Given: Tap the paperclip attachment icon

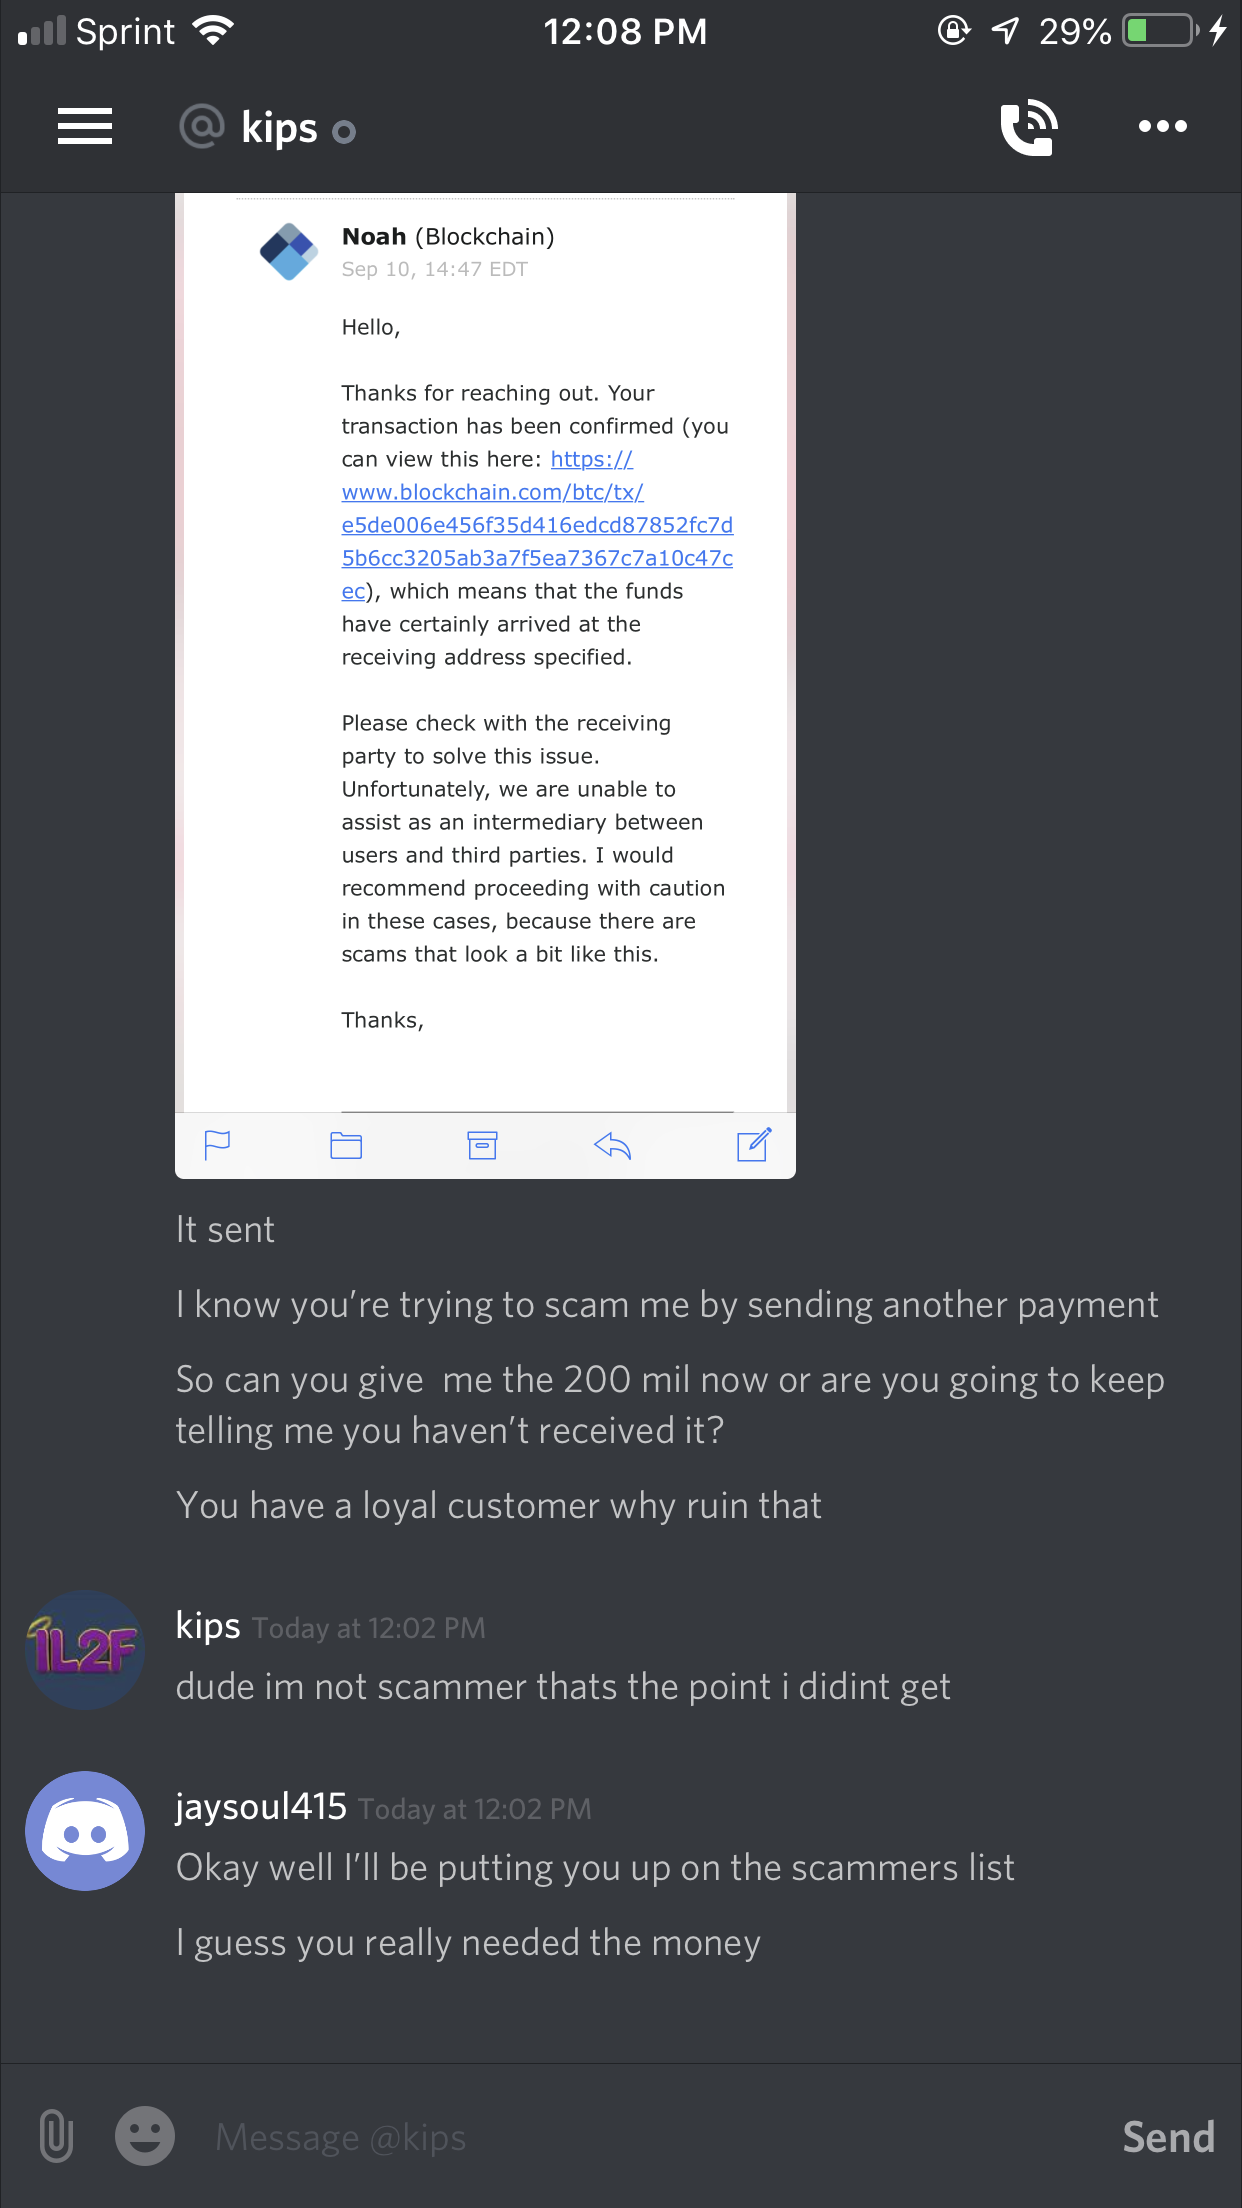Looking at the screenshot, I should pos(57,2136).
